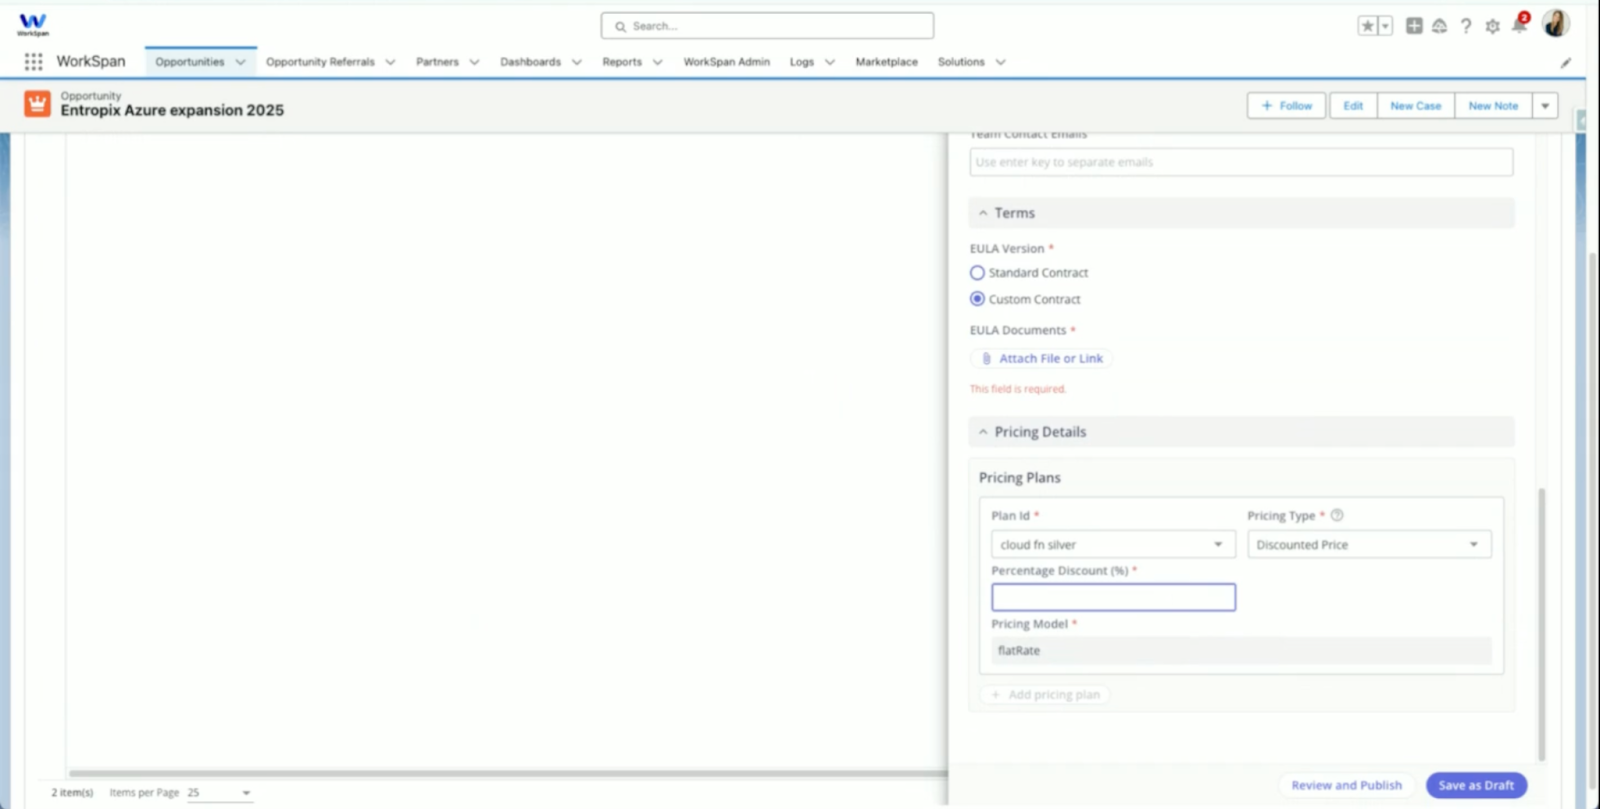
Task: Open the Solutions tab
Action: [961, 62]
